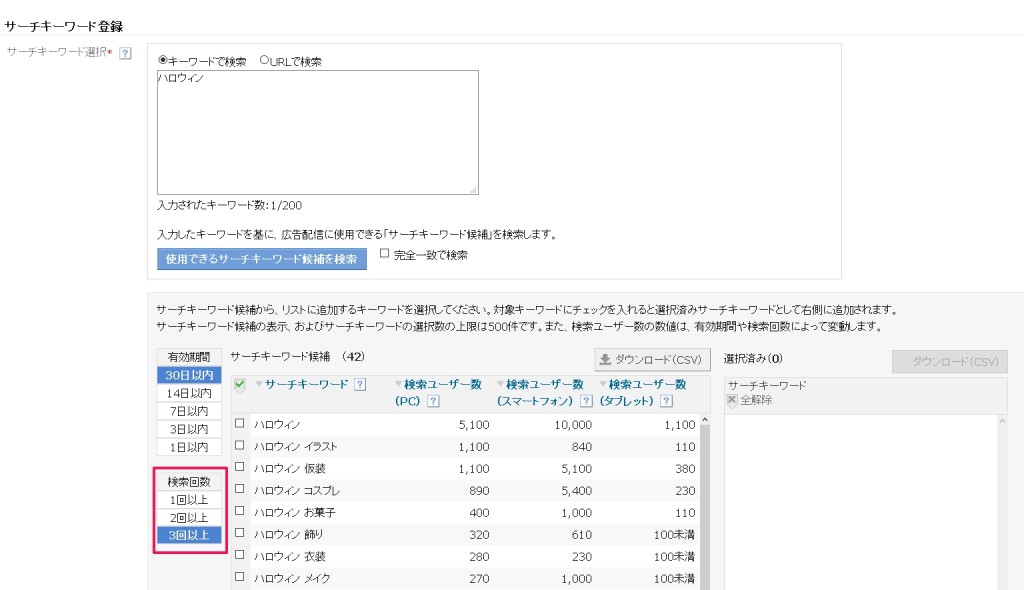The height and width of the screenshot is (590, 1024).
Task: Click サーチキーワード候補 (42) heading
Action: pyautogui.click(x=297, y=356)
